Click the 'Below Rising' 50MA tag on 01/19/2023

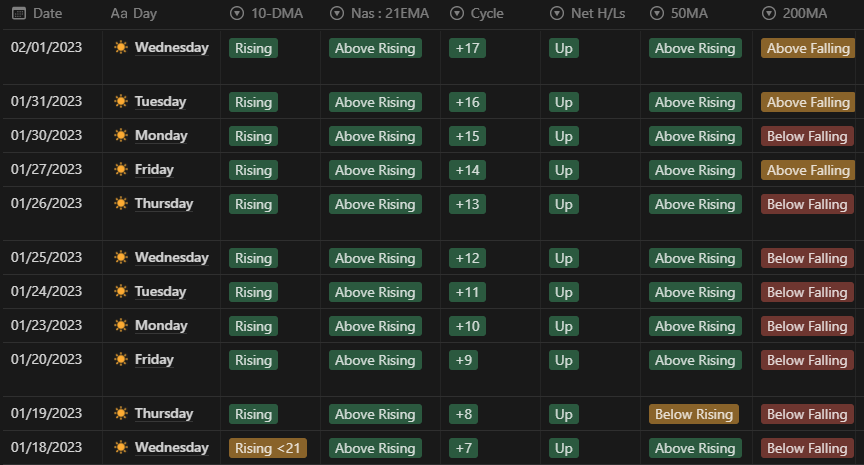click(694, 414)
